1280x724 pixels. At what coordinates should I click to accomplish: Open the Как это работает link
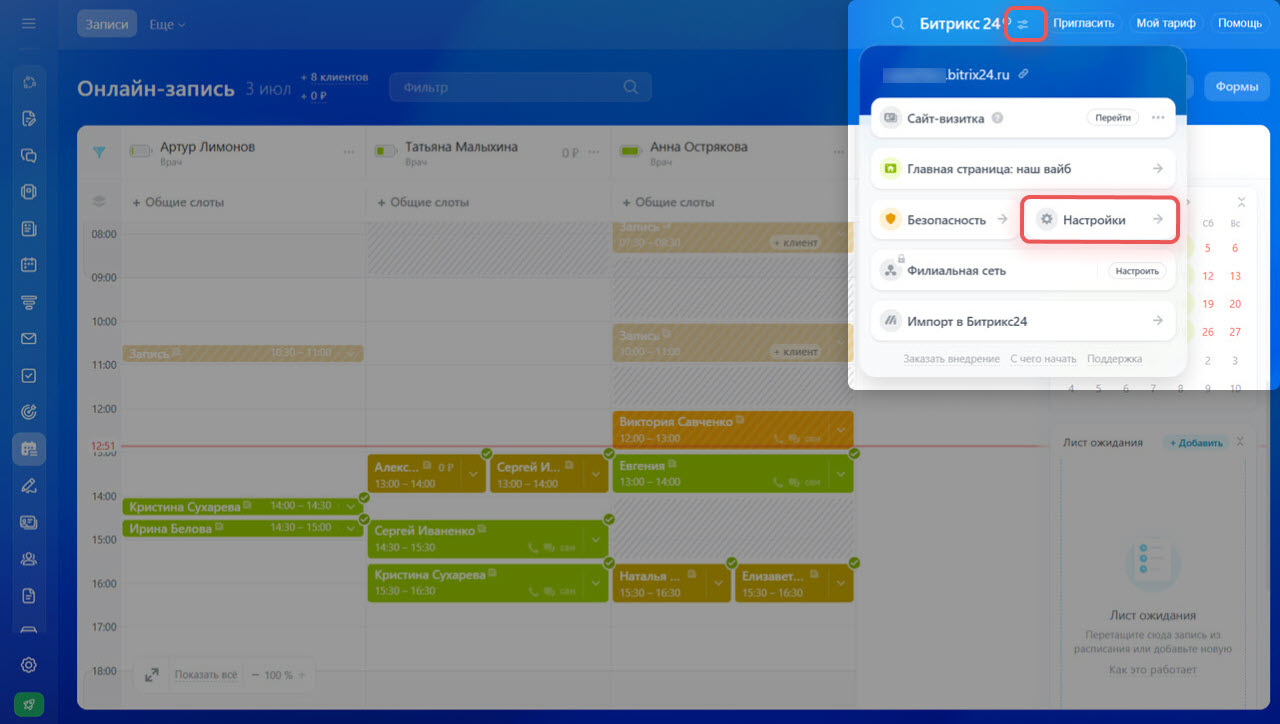[x=1153, y=670]
